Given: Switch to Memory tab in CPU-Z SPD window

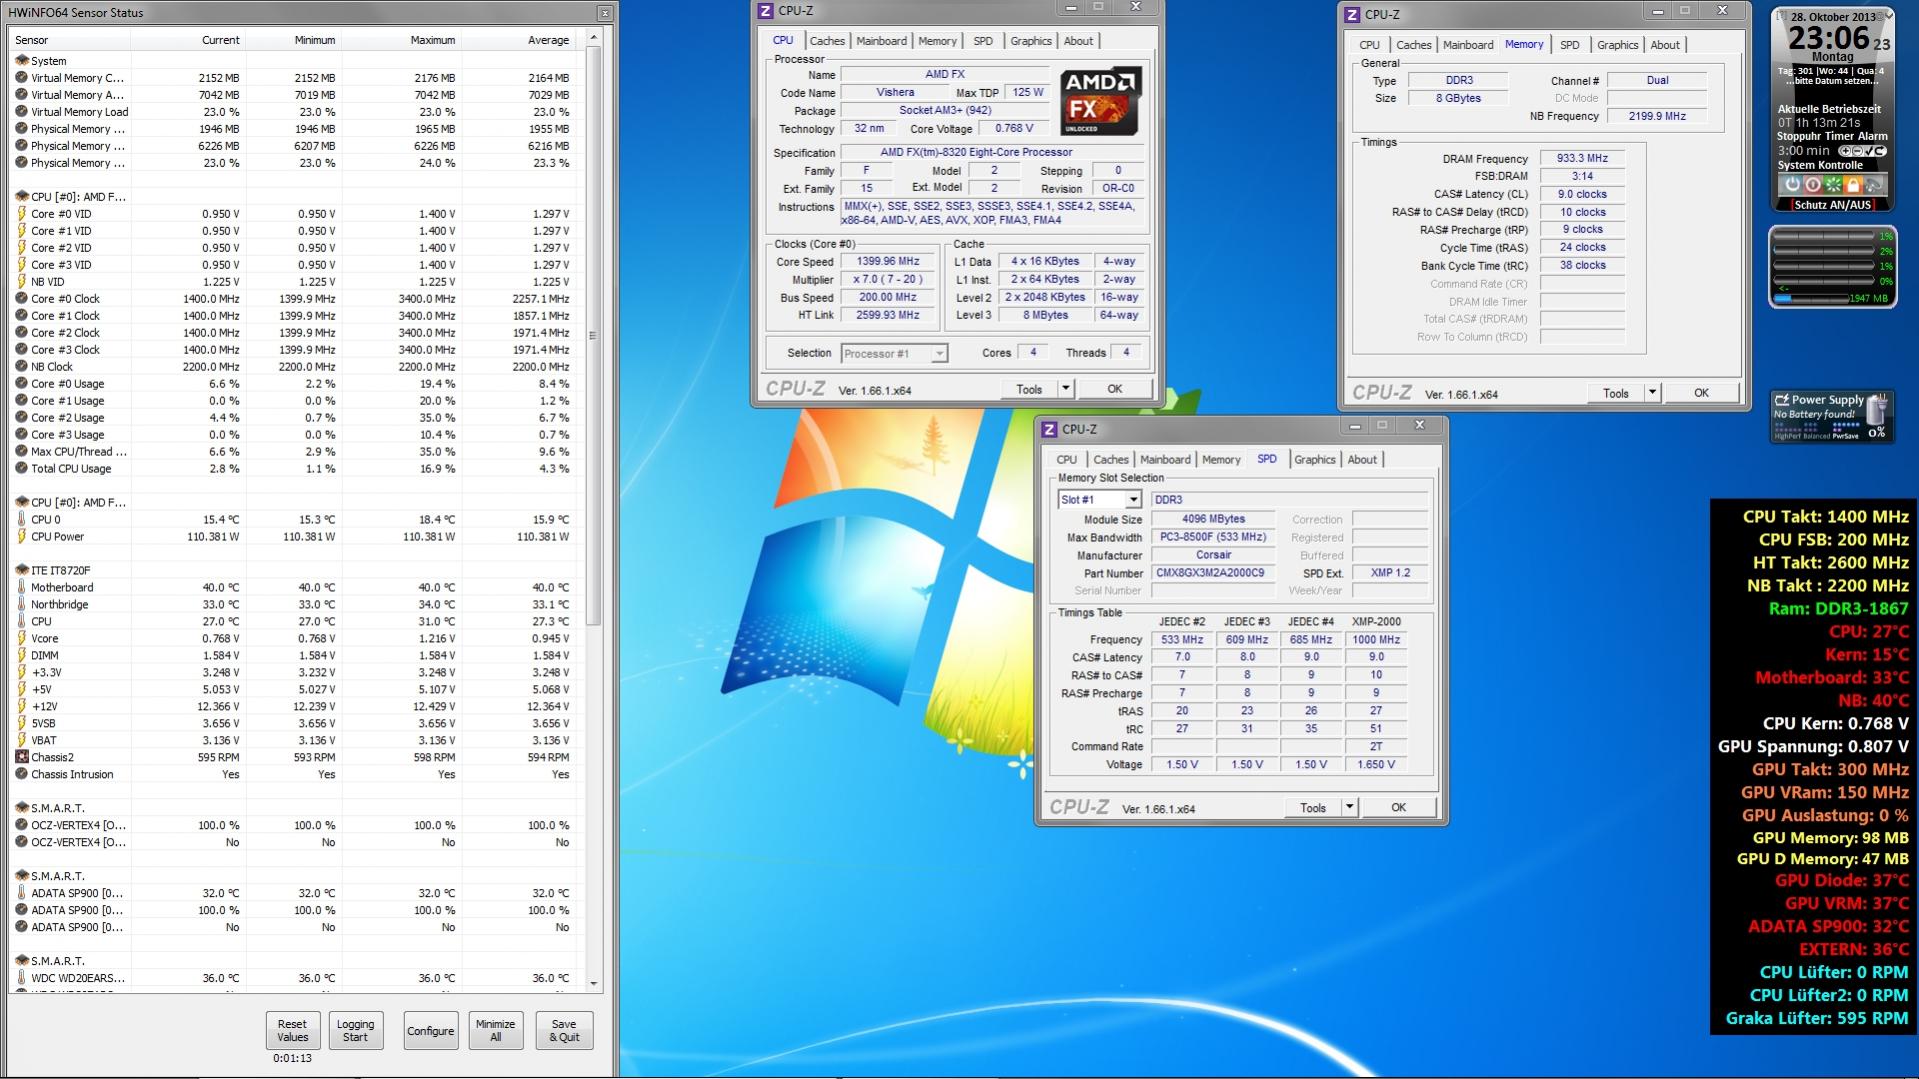Looking at the screenshot, I should click(x=1221, y=460).
